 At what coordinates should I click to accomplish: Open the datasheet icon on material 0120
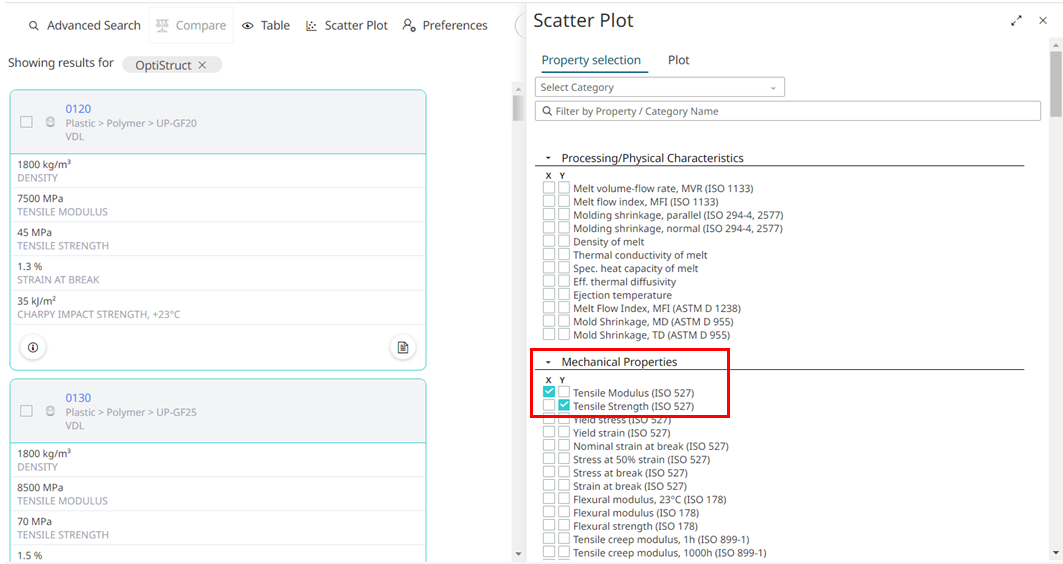point(403,347)
